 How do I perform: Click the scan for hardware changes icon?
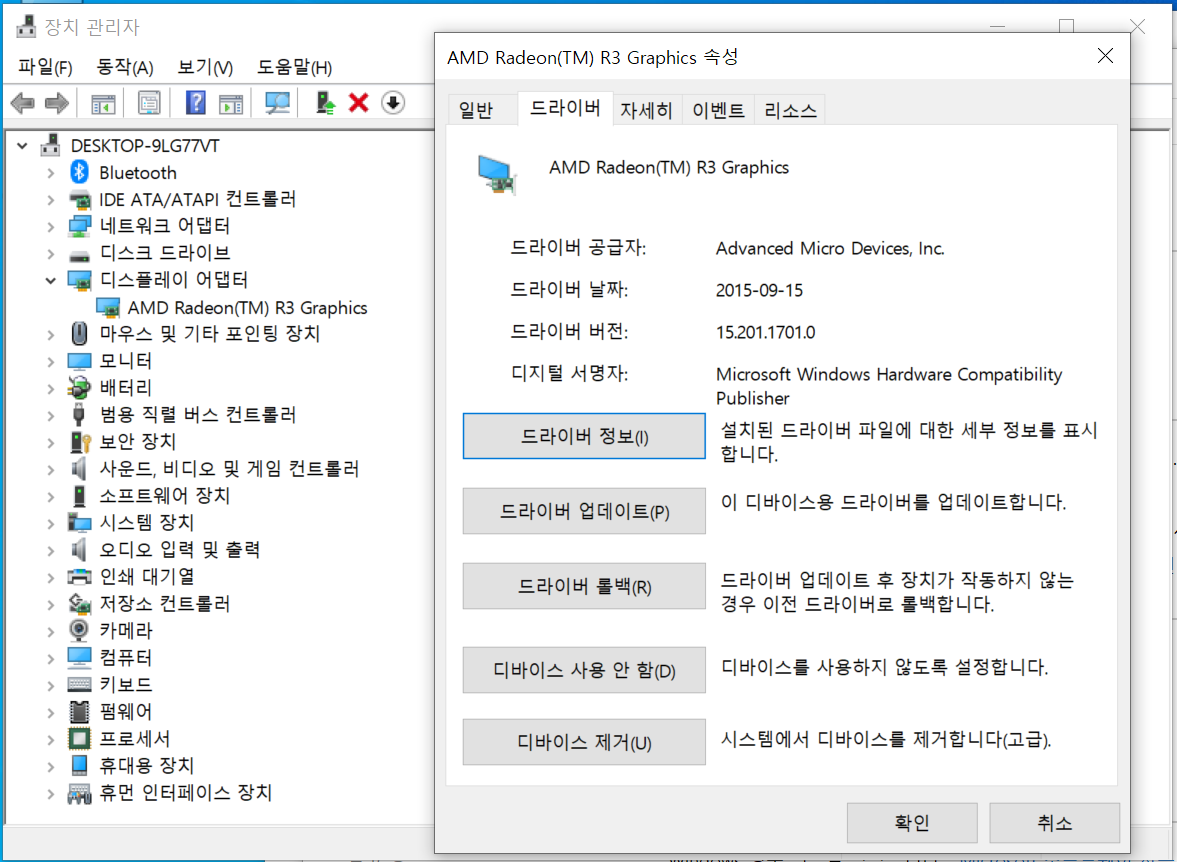point(278,103)
